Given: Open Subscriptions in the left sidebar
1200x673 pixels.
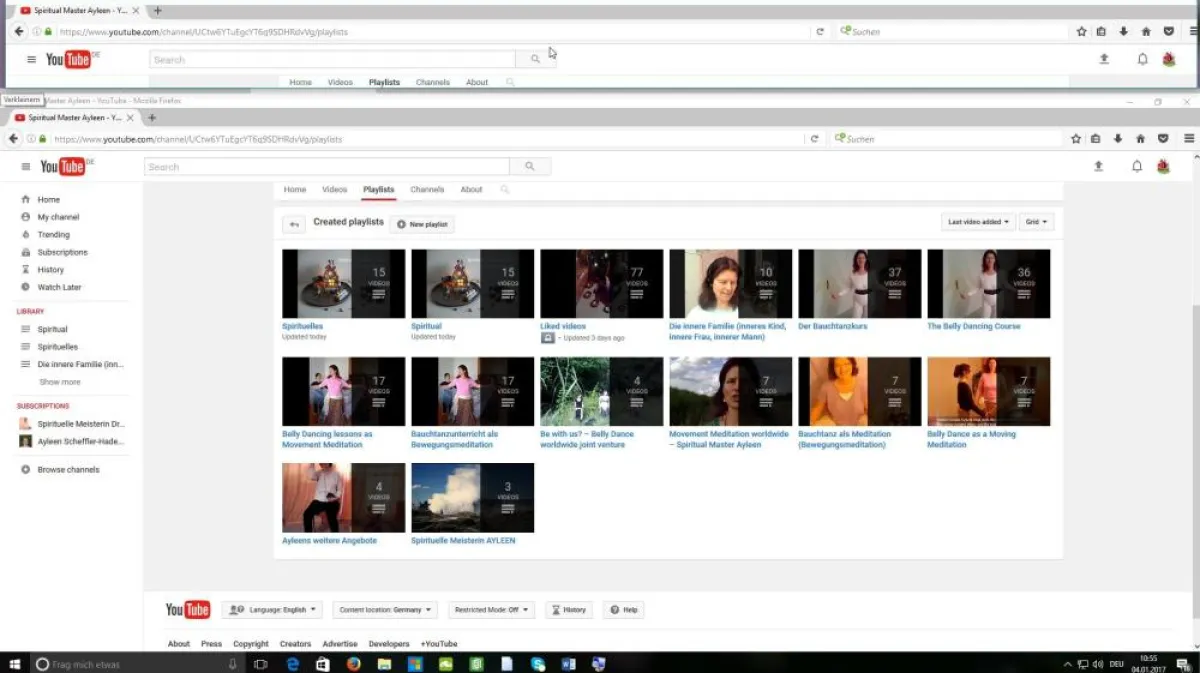Looking at the screenshot, I should pyautogui.click(x=62, y=252).
